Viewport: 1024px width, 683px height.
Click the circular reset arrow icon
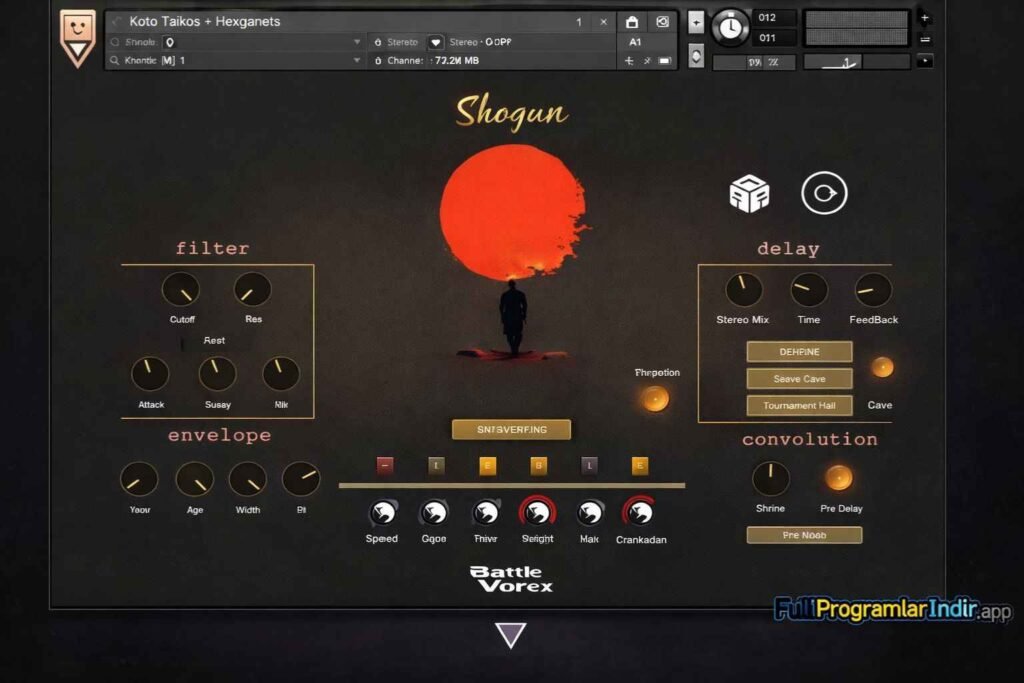pos(824,193)
